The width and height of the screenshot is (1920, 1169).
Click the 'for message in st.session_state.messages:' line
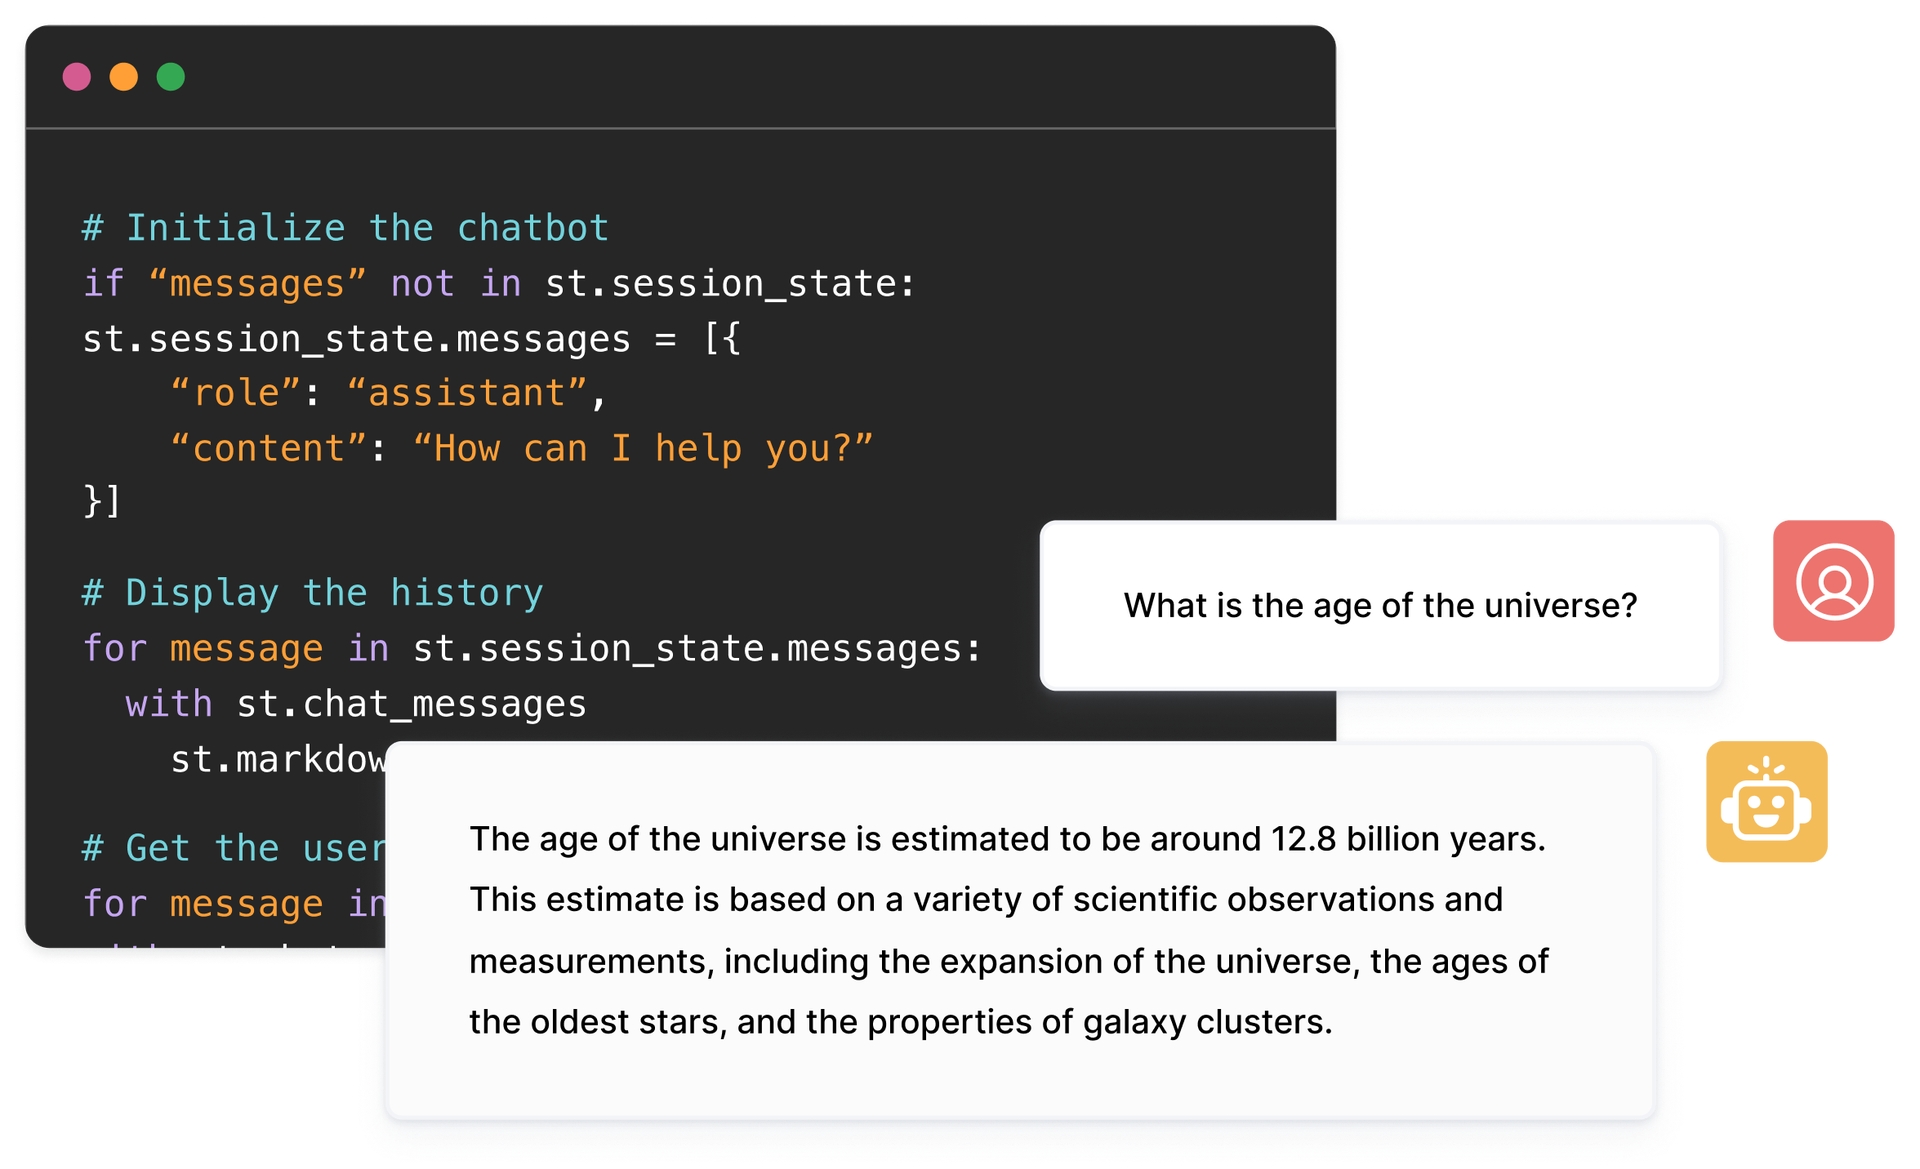(x=532, y=649)
